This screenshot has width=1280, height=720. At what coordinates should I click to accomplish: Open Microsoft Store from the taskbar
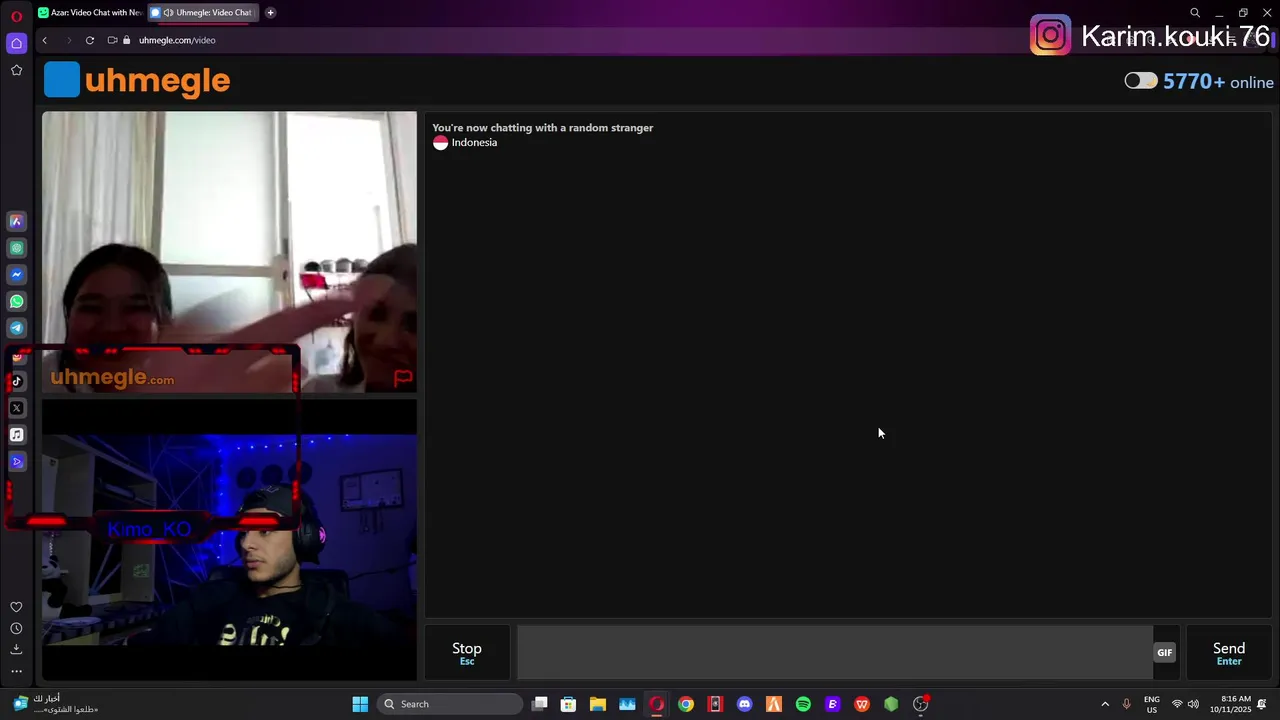pyautogui.click(x=568, y=704)
